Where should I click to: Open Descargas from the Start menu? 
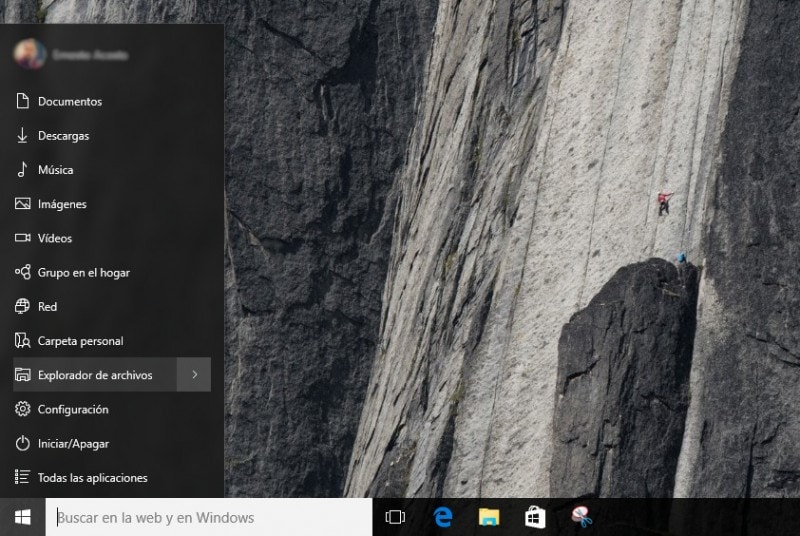pos(112,136)
